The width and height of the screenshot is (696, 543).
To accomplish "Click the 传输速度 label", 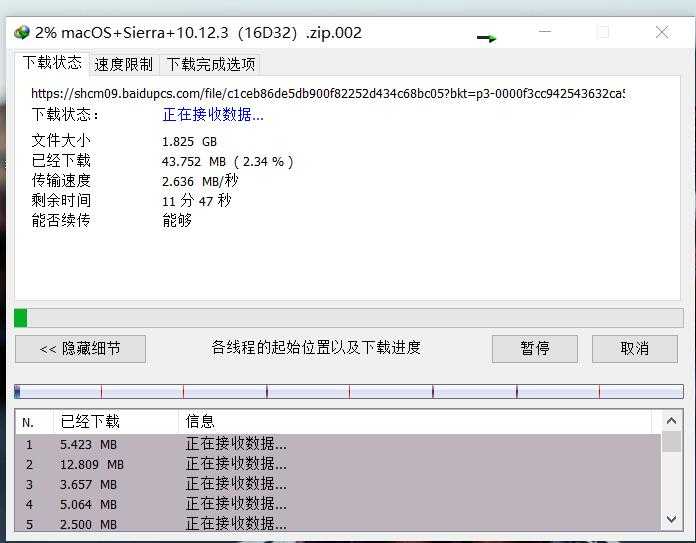I will tap(61, 181).
